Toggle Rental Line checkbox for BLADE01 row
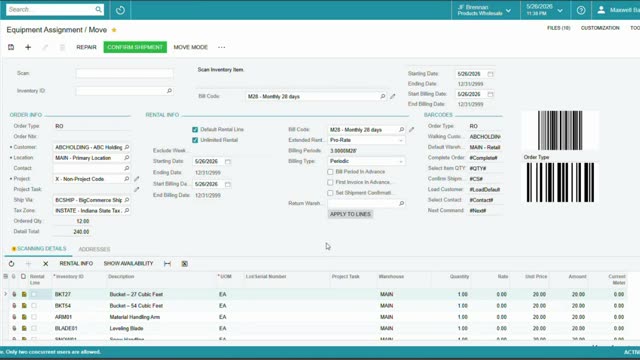The width and height of the screenshot is (640, 360). point(34,328)
